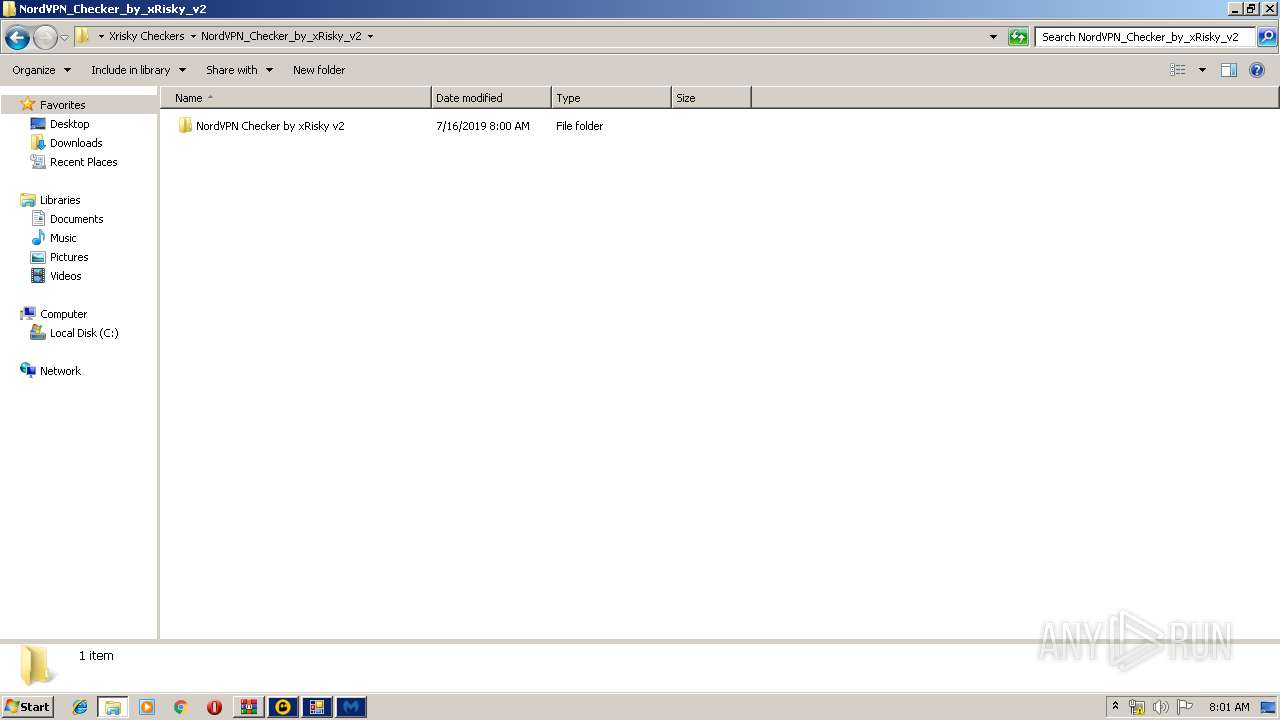Select the NordVPN Checker by xRisky v2 folder

tap(270, 126)
